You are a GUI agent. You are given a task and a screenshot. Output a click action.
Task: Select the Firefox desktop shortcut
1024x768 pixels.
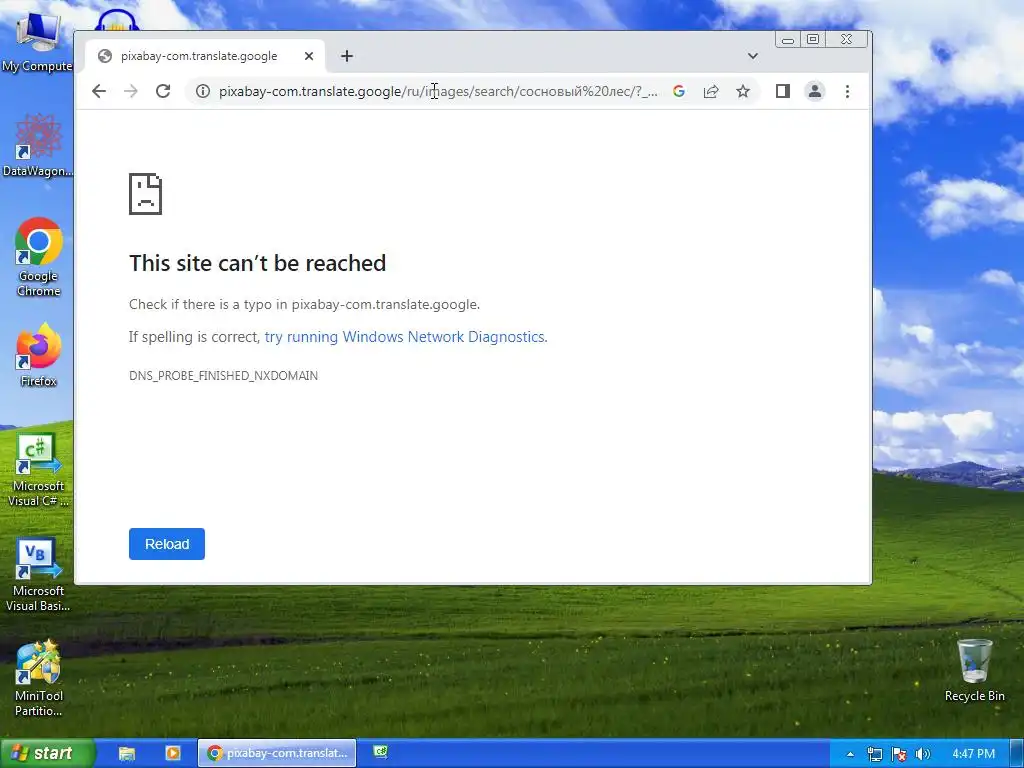39,356
